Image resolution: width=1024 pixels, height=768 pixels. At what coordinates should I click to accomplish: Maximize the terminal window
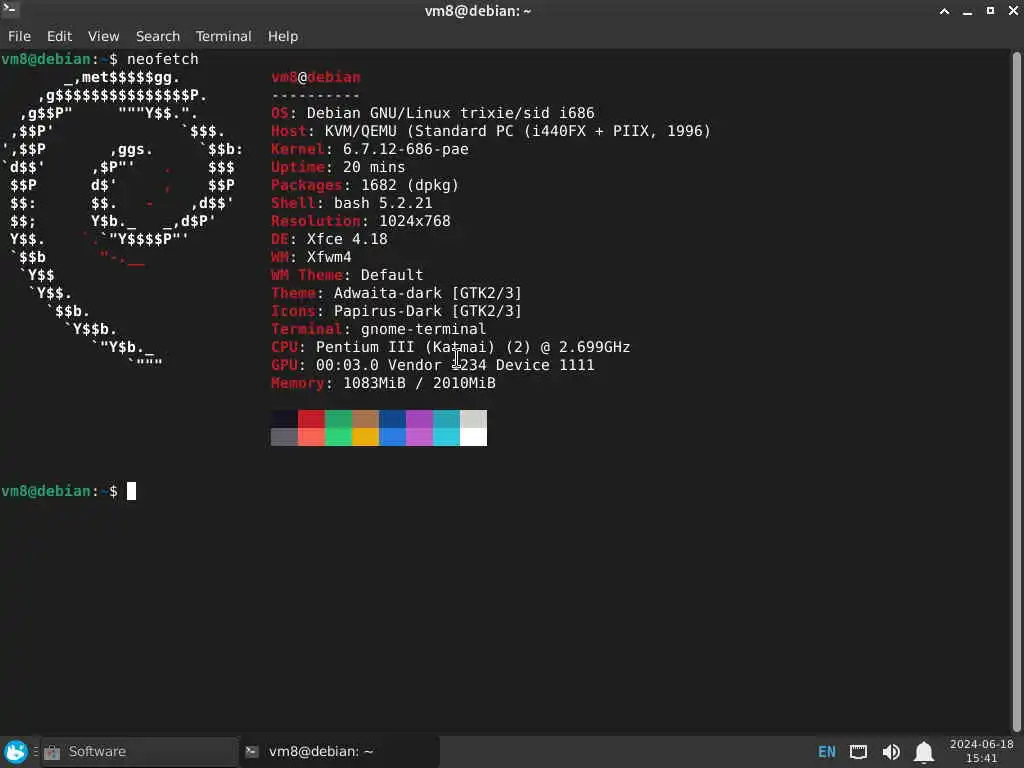point(990,11)
